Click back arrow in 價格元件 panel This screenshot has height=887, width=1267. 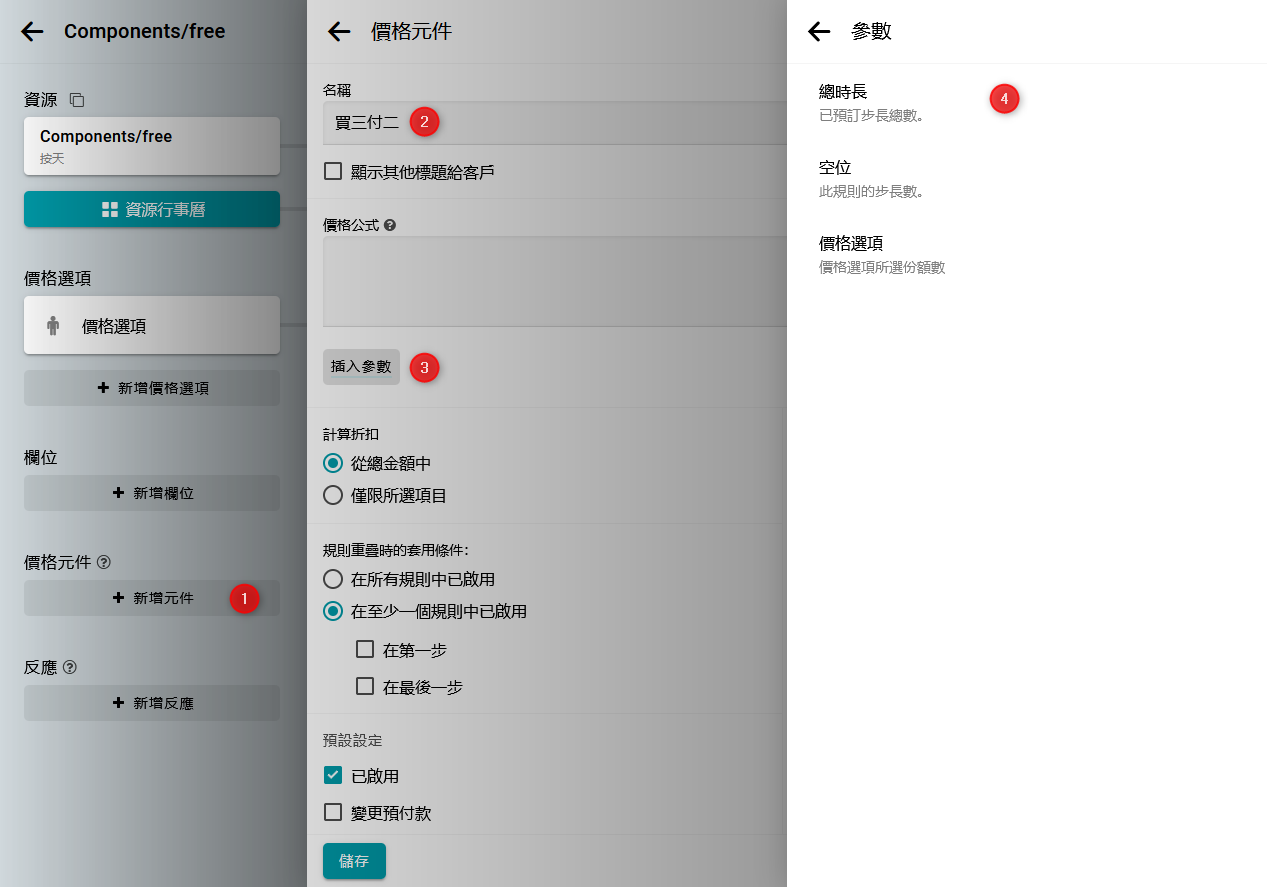(x=339, y=32)
